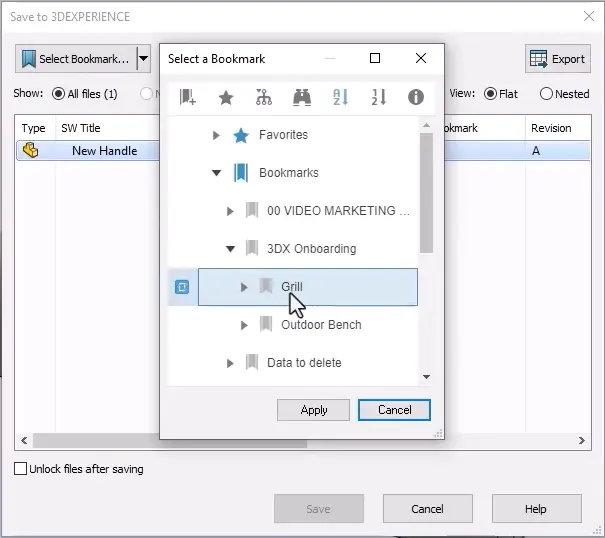
Task: Open search with the binoculars icon
Action: click(x=302, y=97)
